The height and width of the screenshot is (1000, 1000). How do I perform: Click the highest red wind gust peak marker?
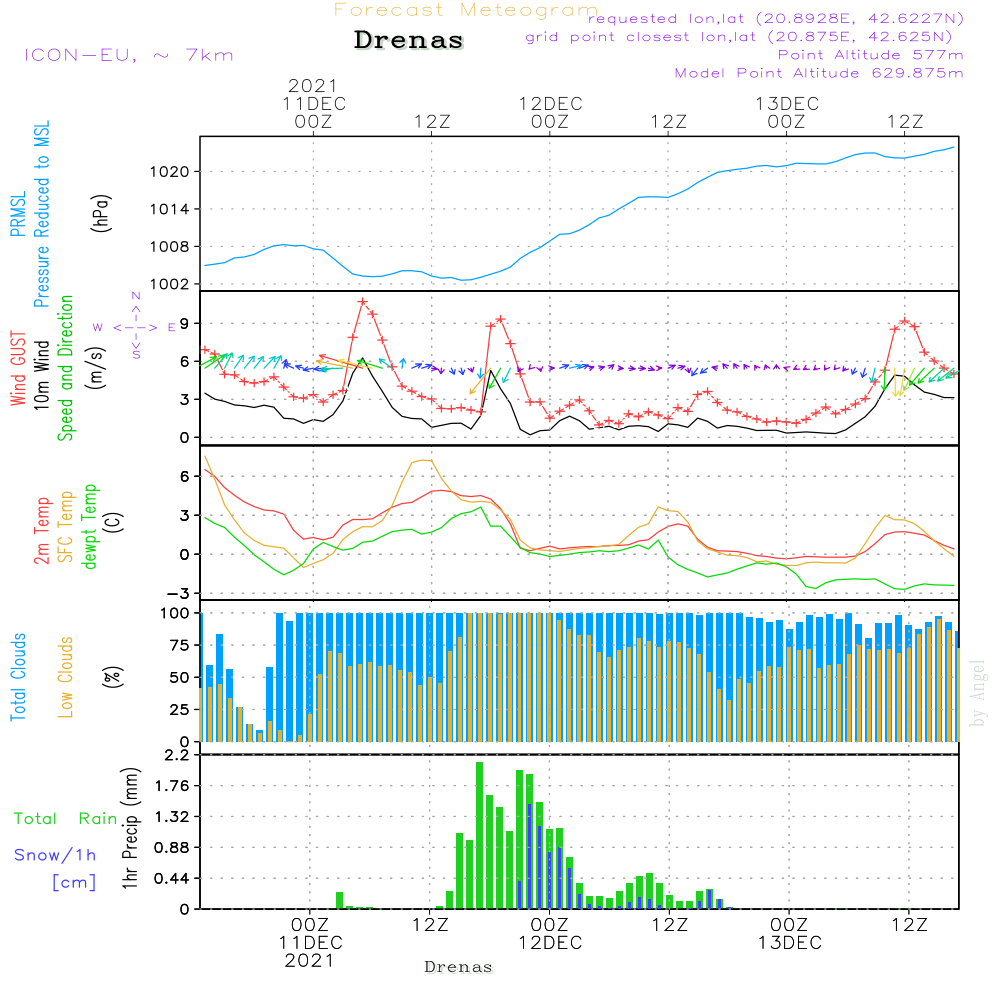point(363,302)
